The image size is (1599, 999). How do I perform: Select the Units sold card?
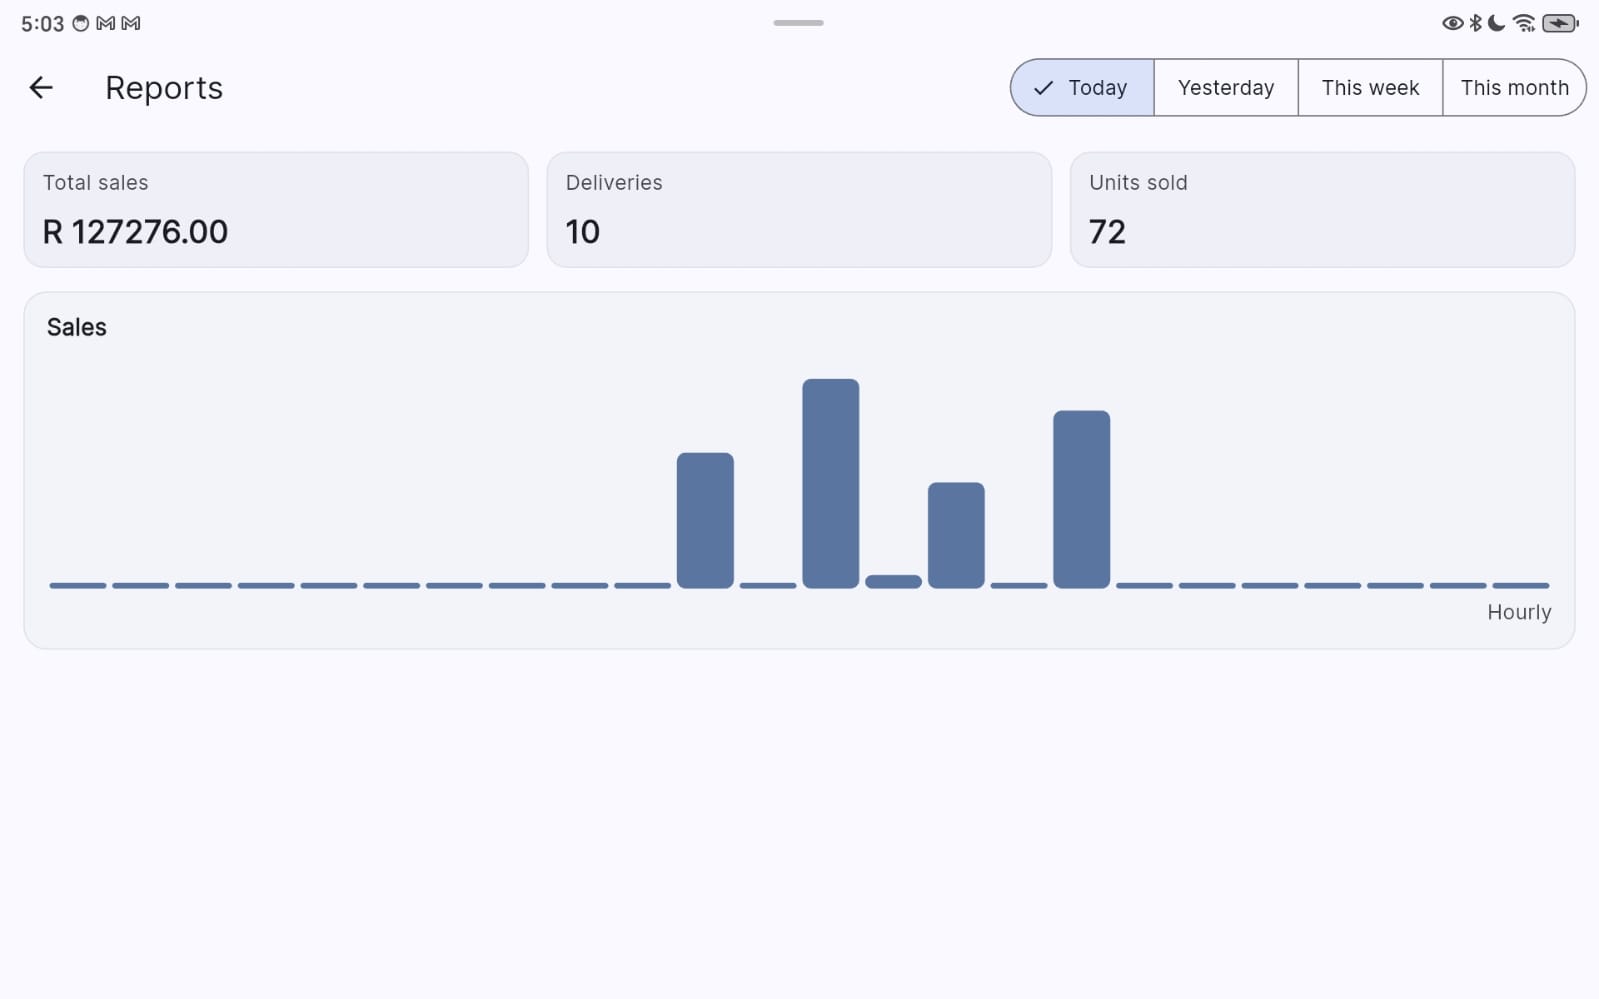coord(1322,210)
